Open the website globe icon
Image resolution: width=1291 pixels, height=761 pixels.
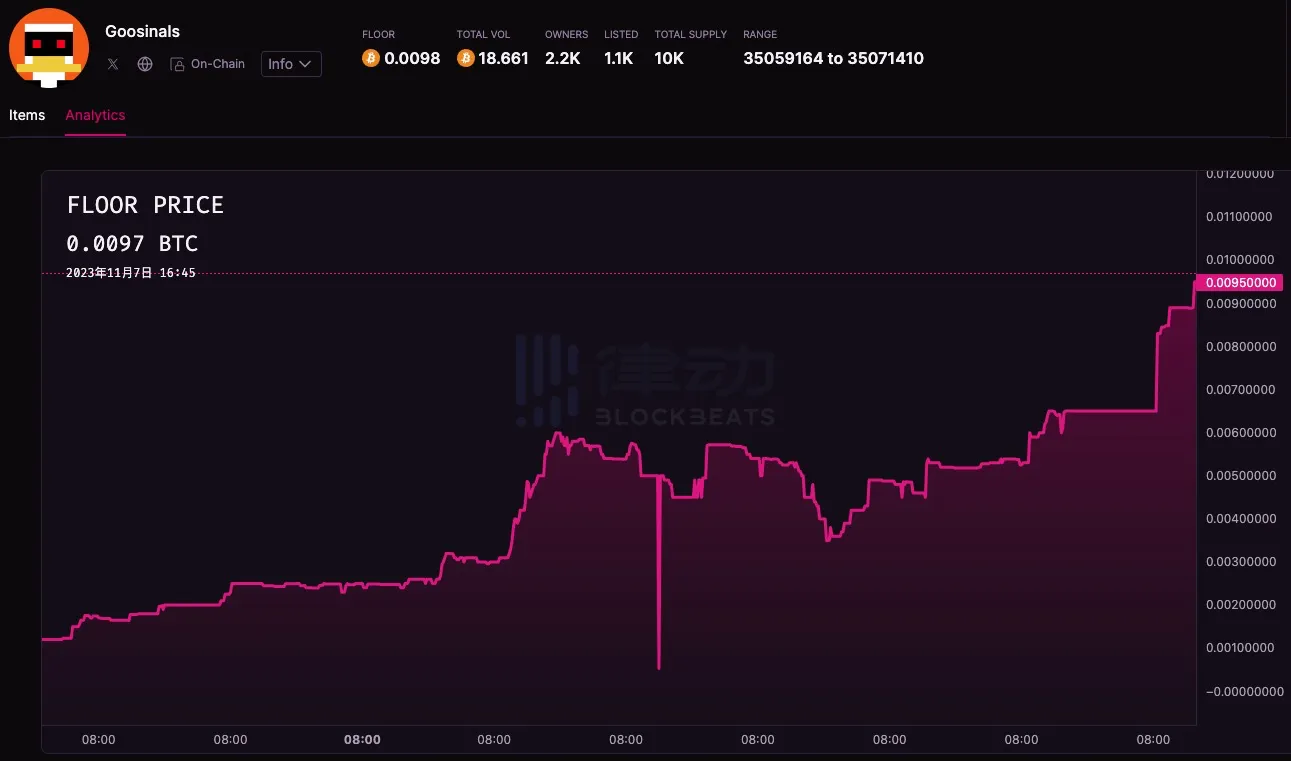[x=145, y=64]
